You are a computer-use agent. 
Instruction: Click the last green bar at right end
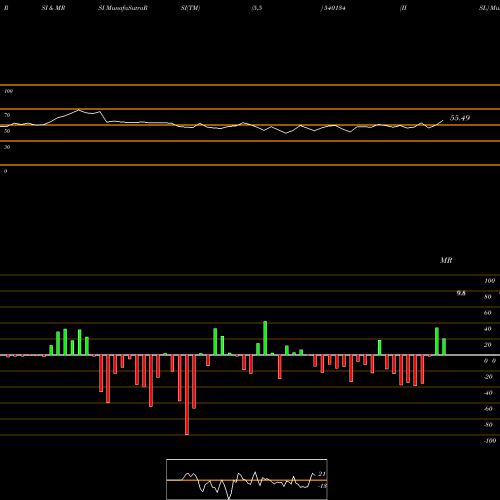point(444,347)
